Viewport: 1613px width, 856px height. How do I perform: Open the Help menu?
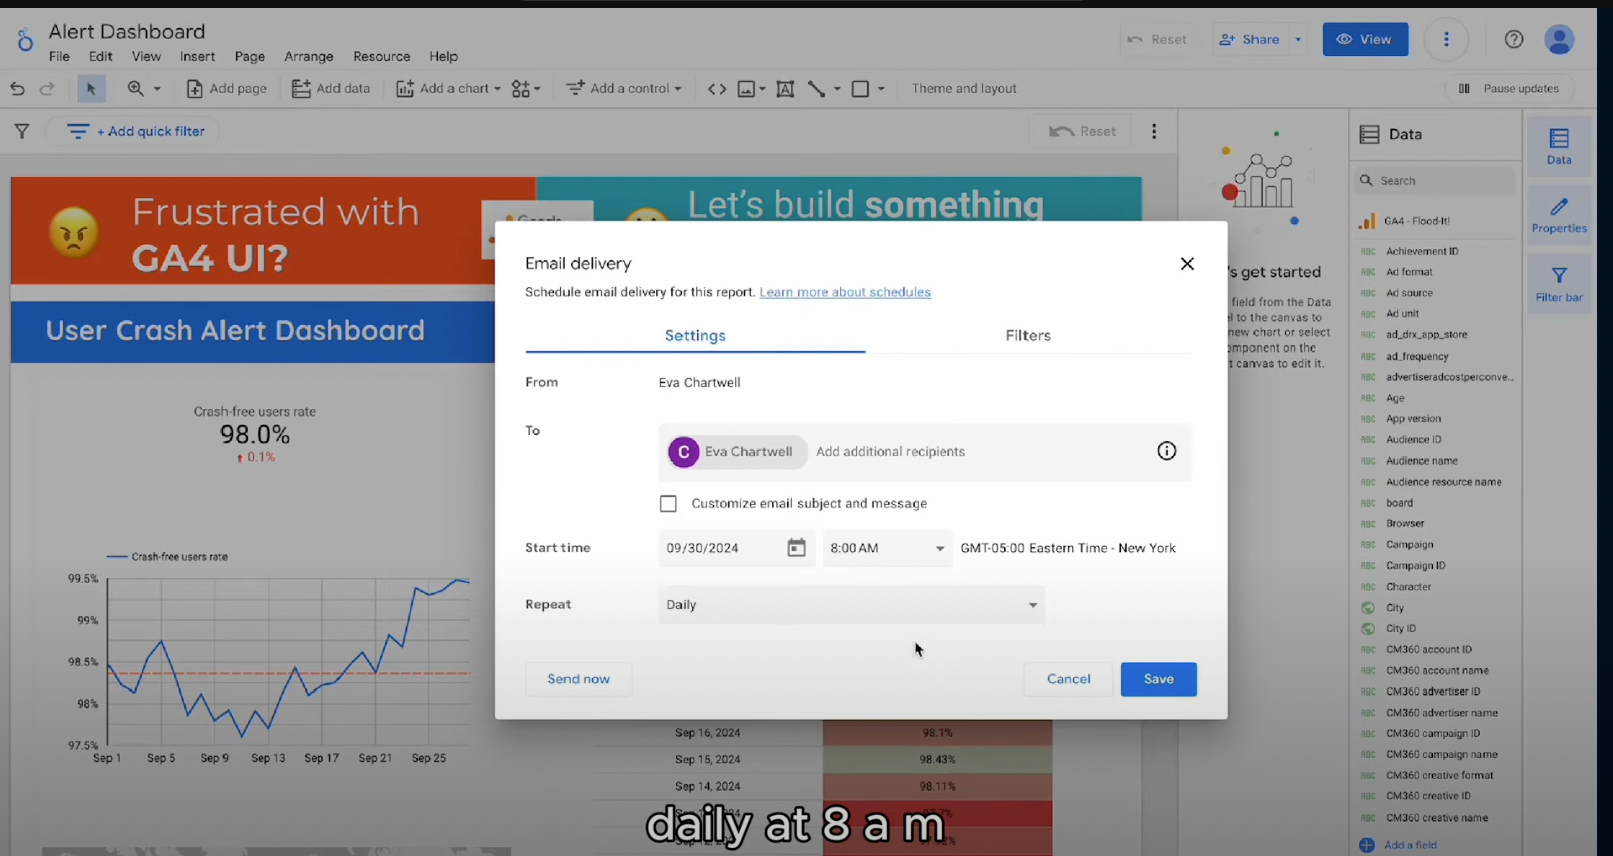tap(444, 57)
